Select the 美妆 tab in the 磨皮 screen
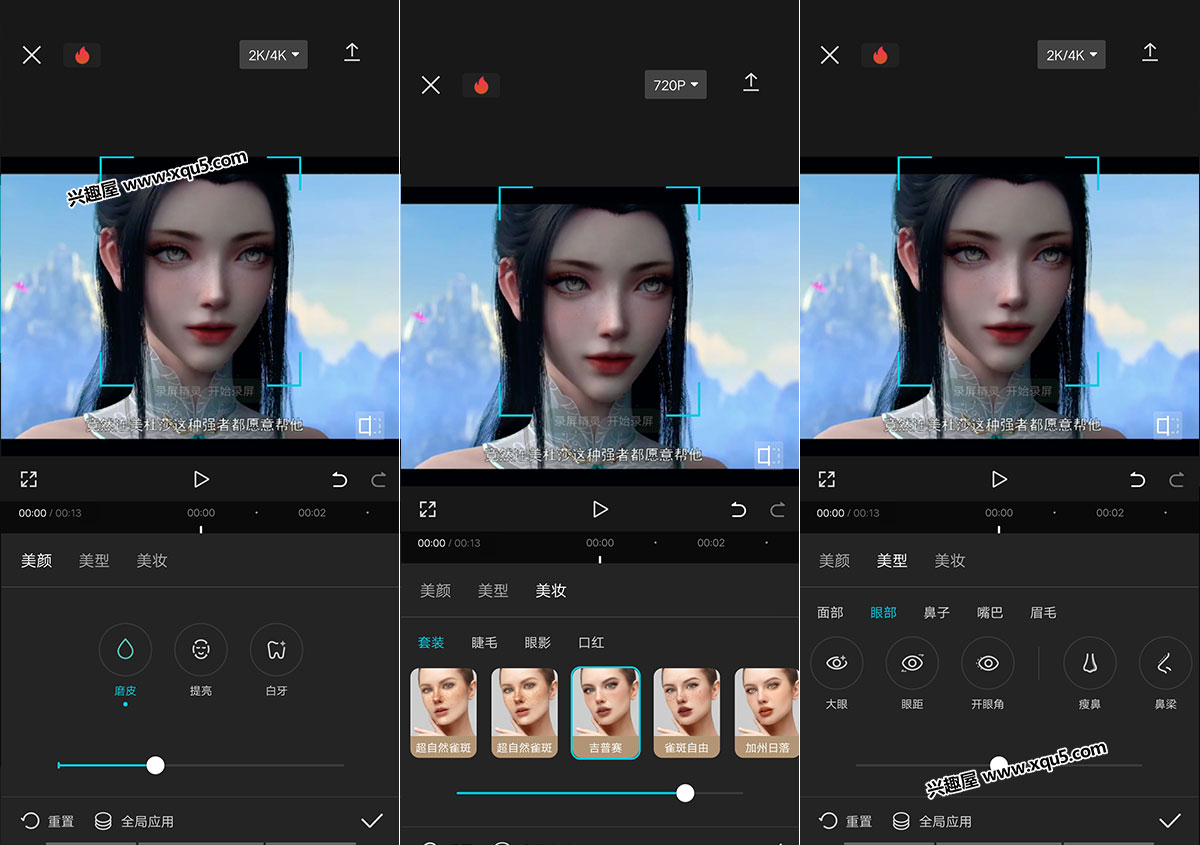 tap(152, 561)
